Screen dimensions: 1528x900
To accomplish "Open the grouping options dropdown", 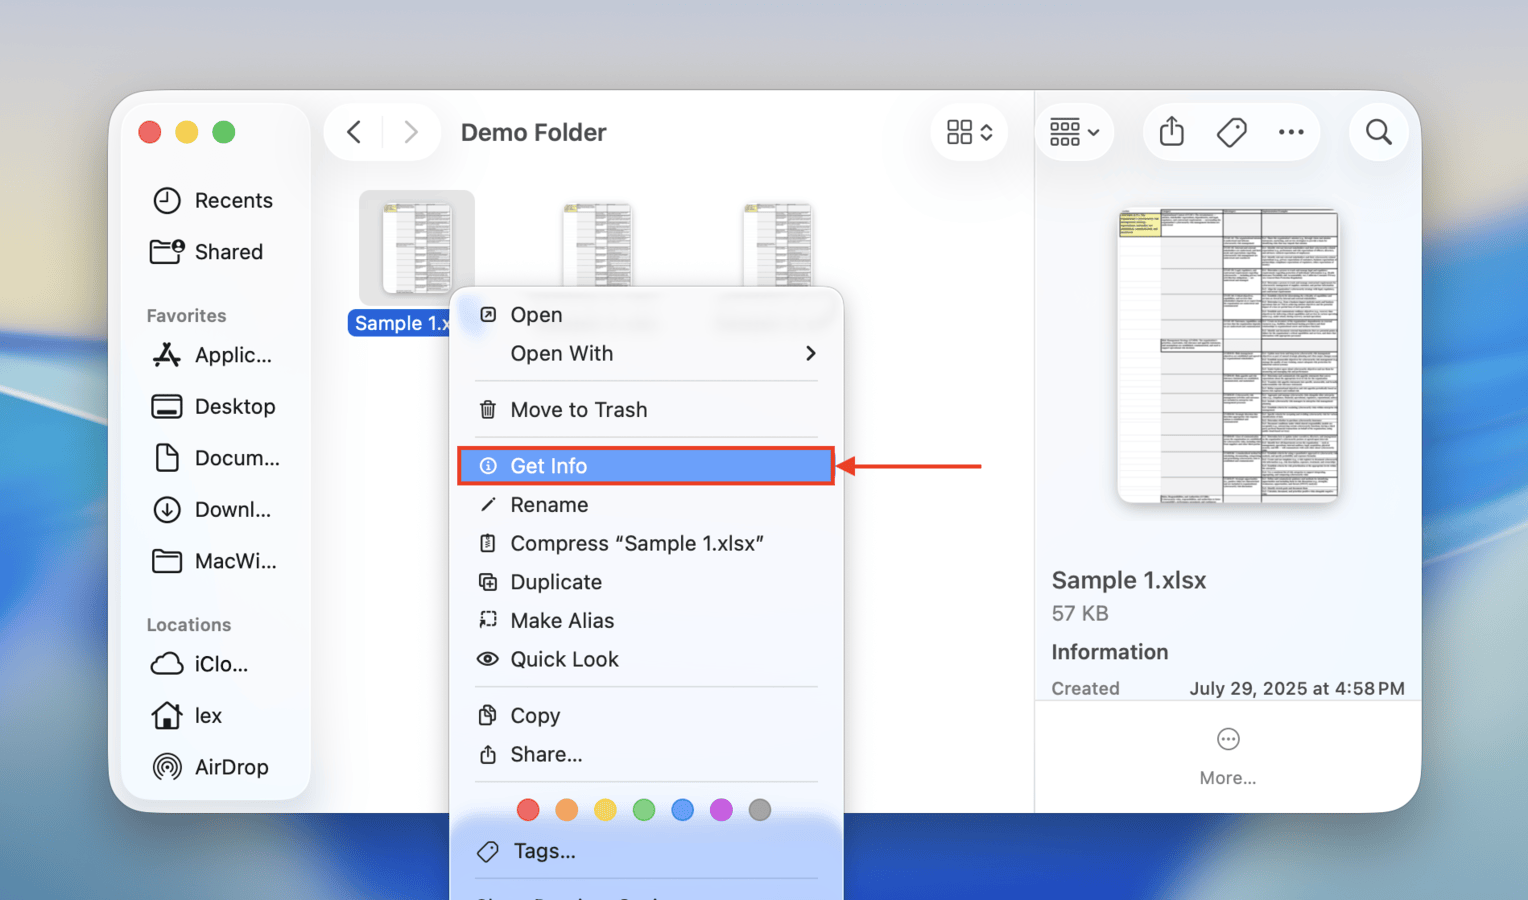I will coord(1074,131).
